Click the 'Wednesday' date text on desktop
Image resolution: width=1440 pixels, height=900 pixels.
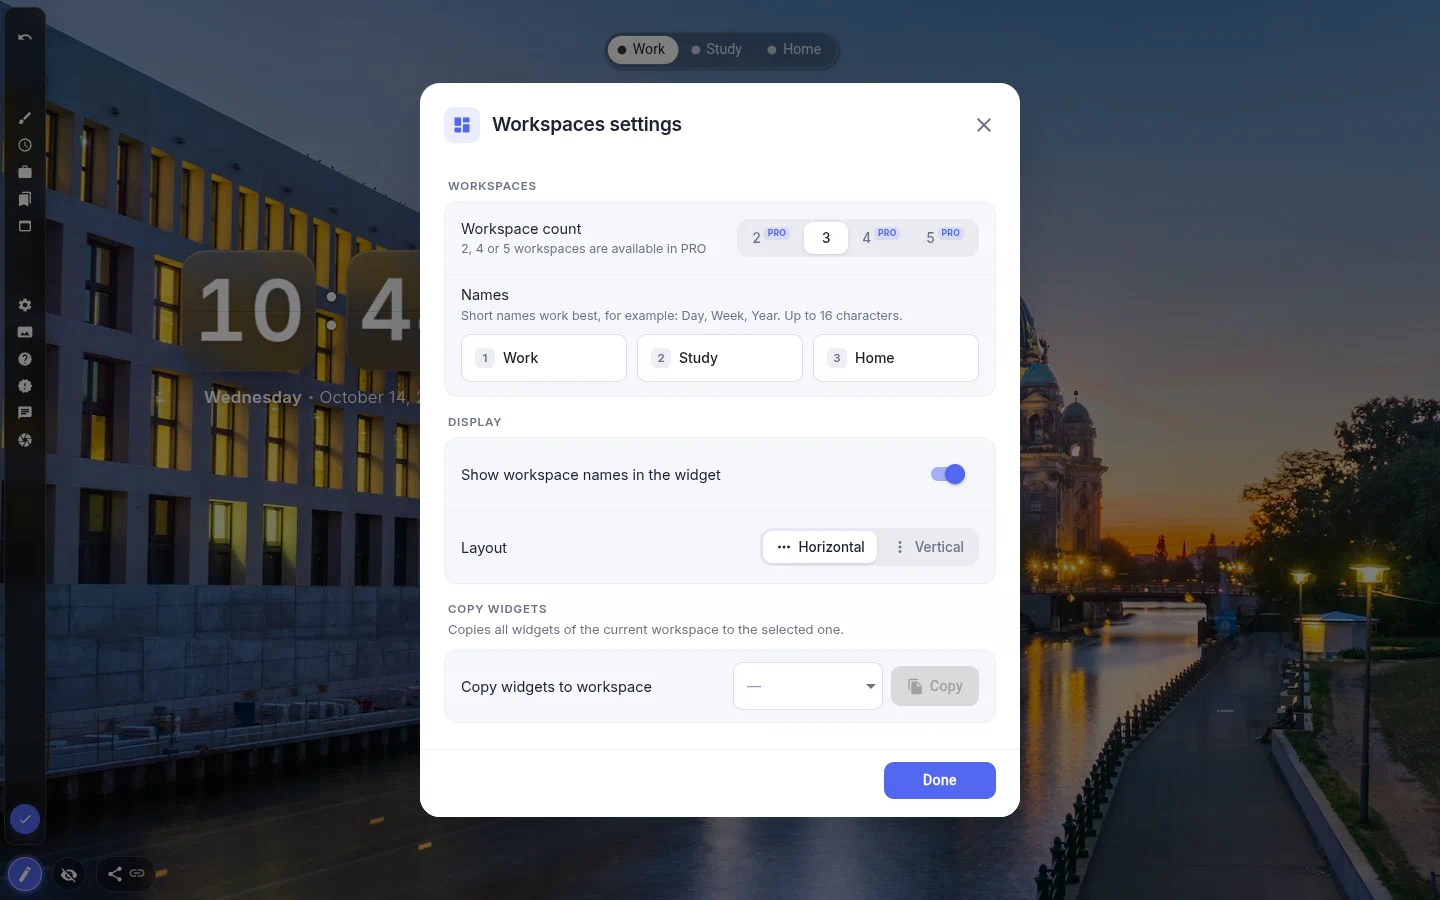[253, 397]
